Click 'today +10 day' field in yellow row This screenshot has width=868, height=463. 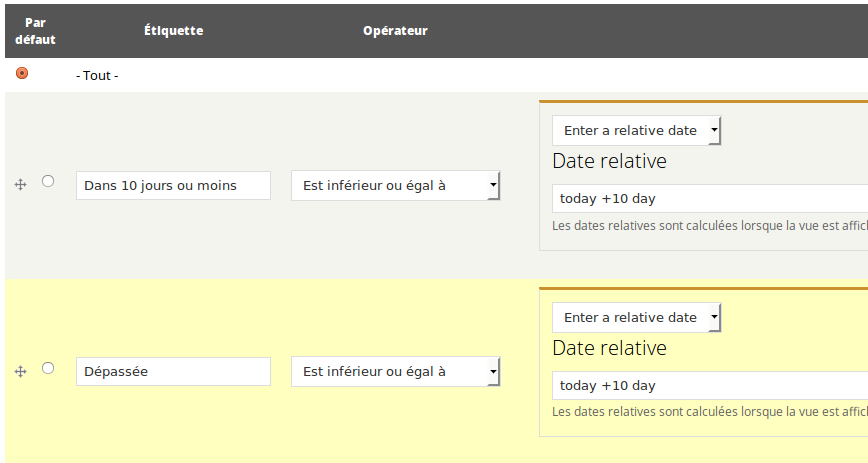click(710, 386)
